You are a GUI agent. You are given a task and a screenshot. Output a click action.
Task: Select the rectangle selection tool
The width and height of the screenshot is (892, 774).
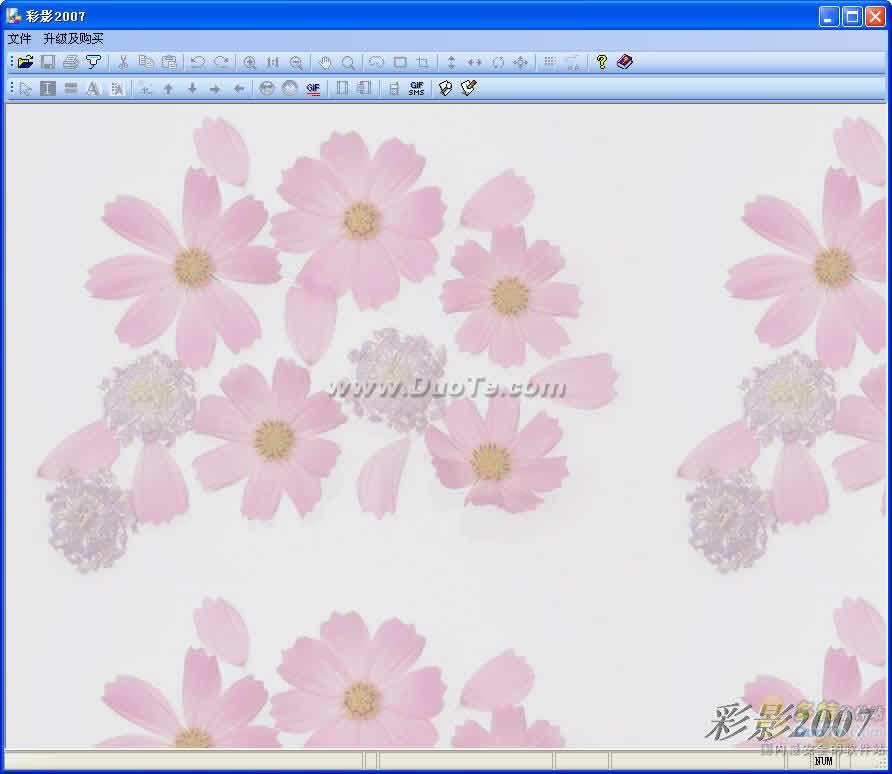[x=400, y=62]
